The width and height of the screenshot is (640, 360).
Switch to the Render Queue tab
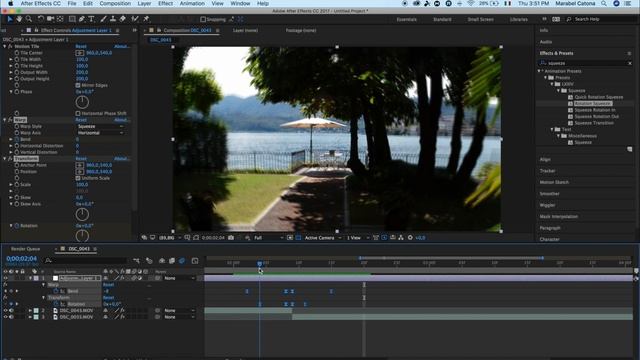[x=25, y=249]
